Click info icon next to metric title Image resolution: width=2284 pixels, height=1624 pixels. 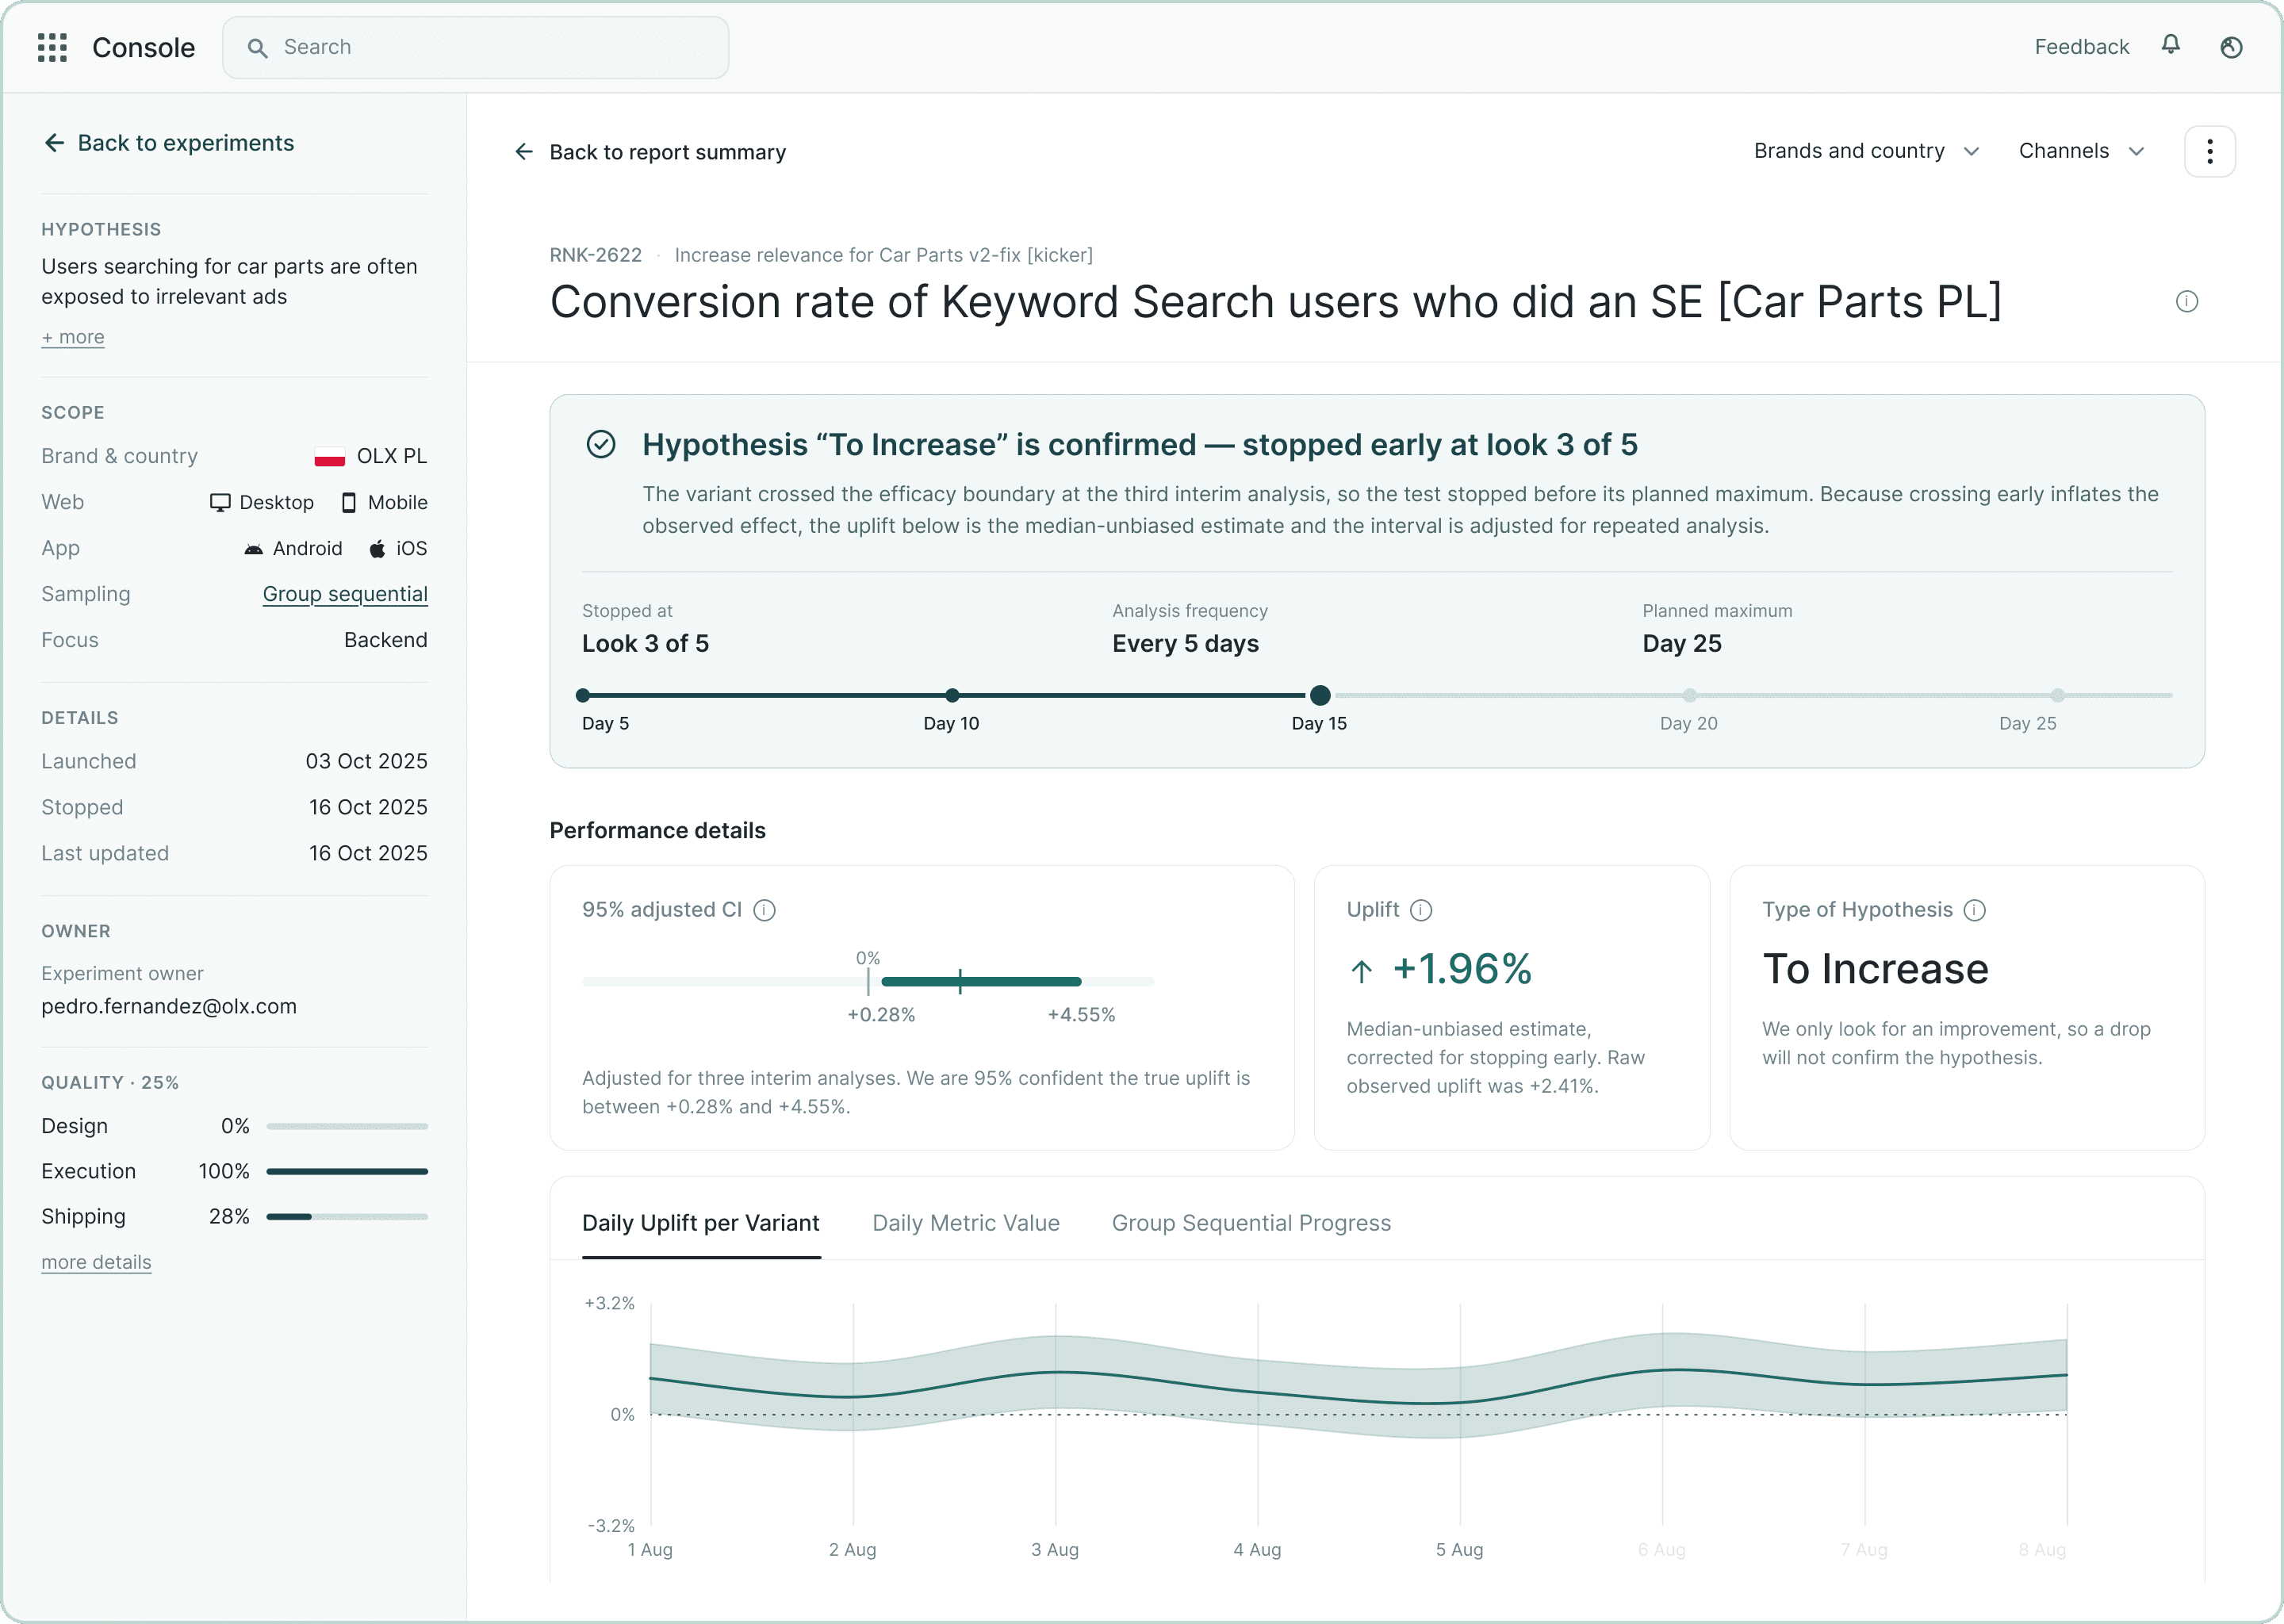coord(2186,301)
